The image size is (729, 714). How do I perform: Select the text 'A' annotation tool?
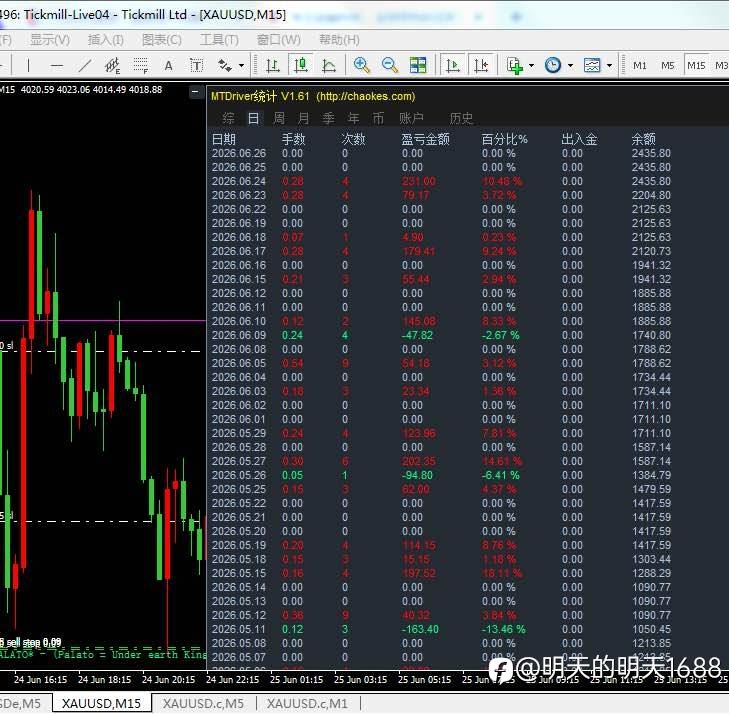[x=168, y=66]
